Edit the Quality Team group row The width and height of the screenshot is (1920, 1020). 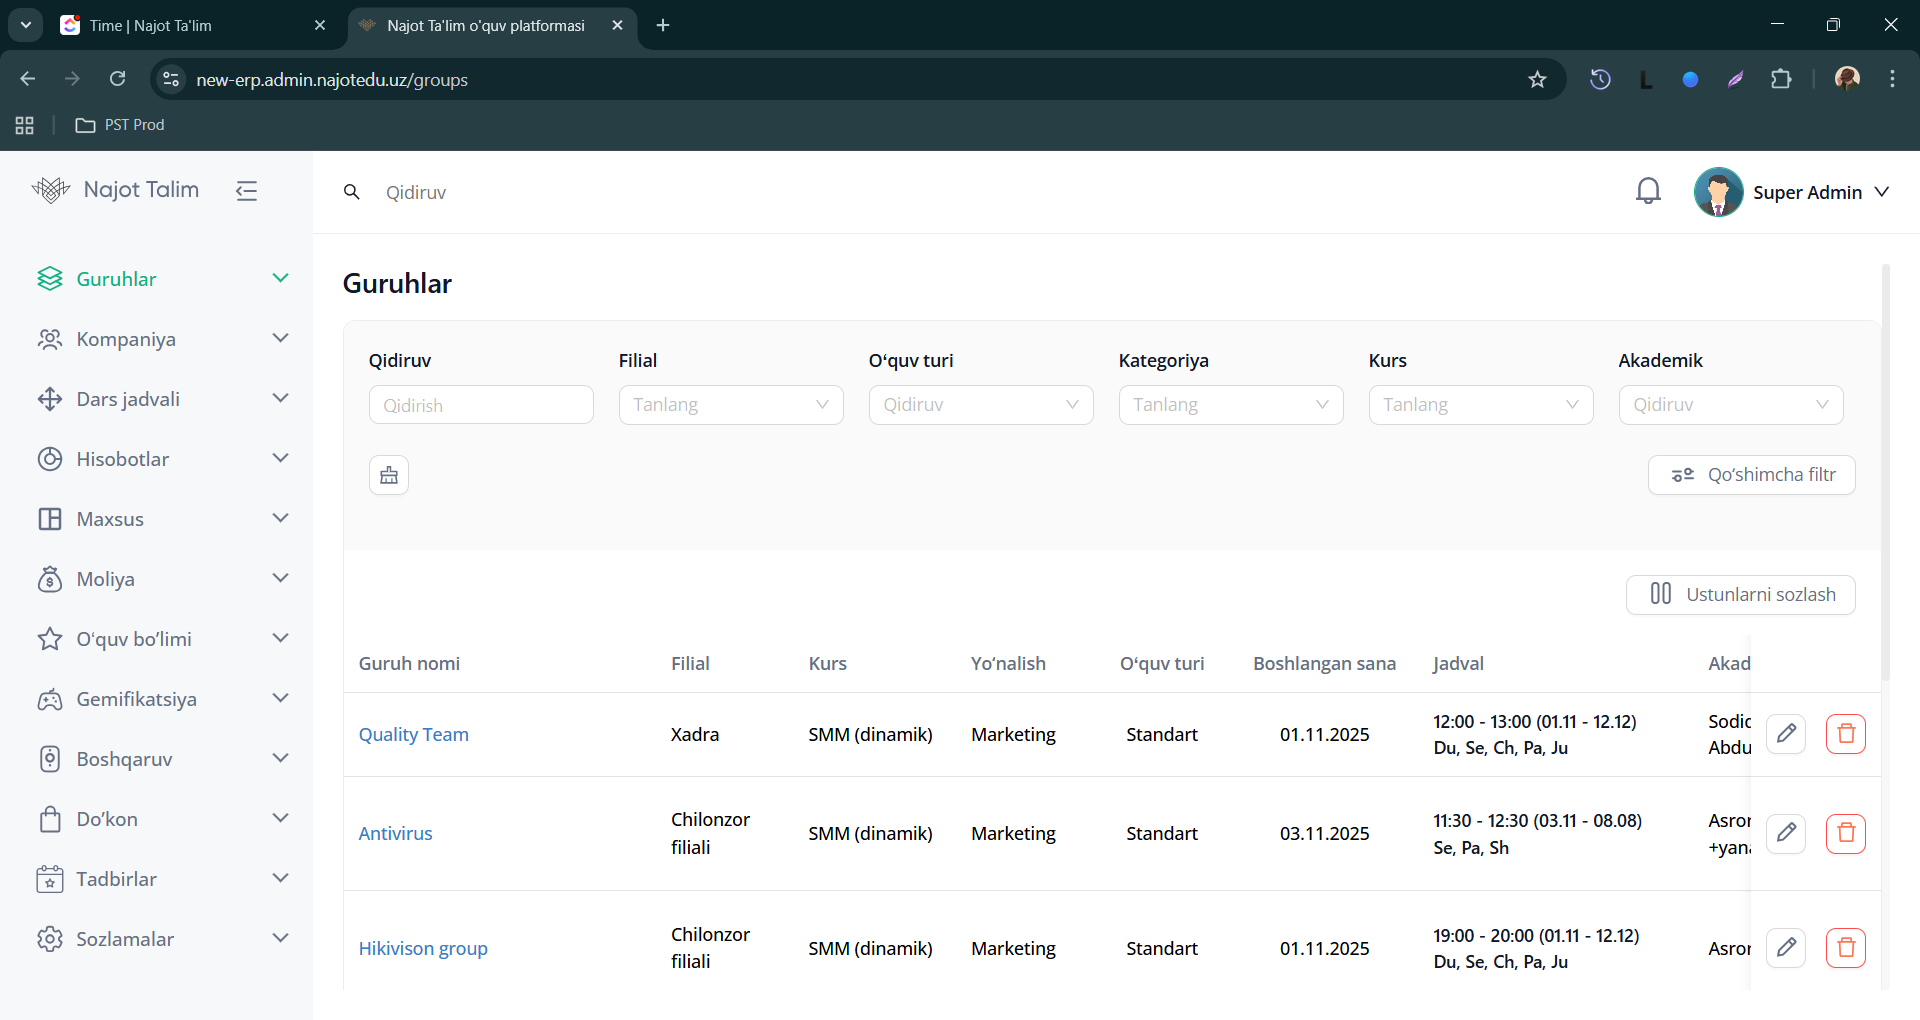1786,734
